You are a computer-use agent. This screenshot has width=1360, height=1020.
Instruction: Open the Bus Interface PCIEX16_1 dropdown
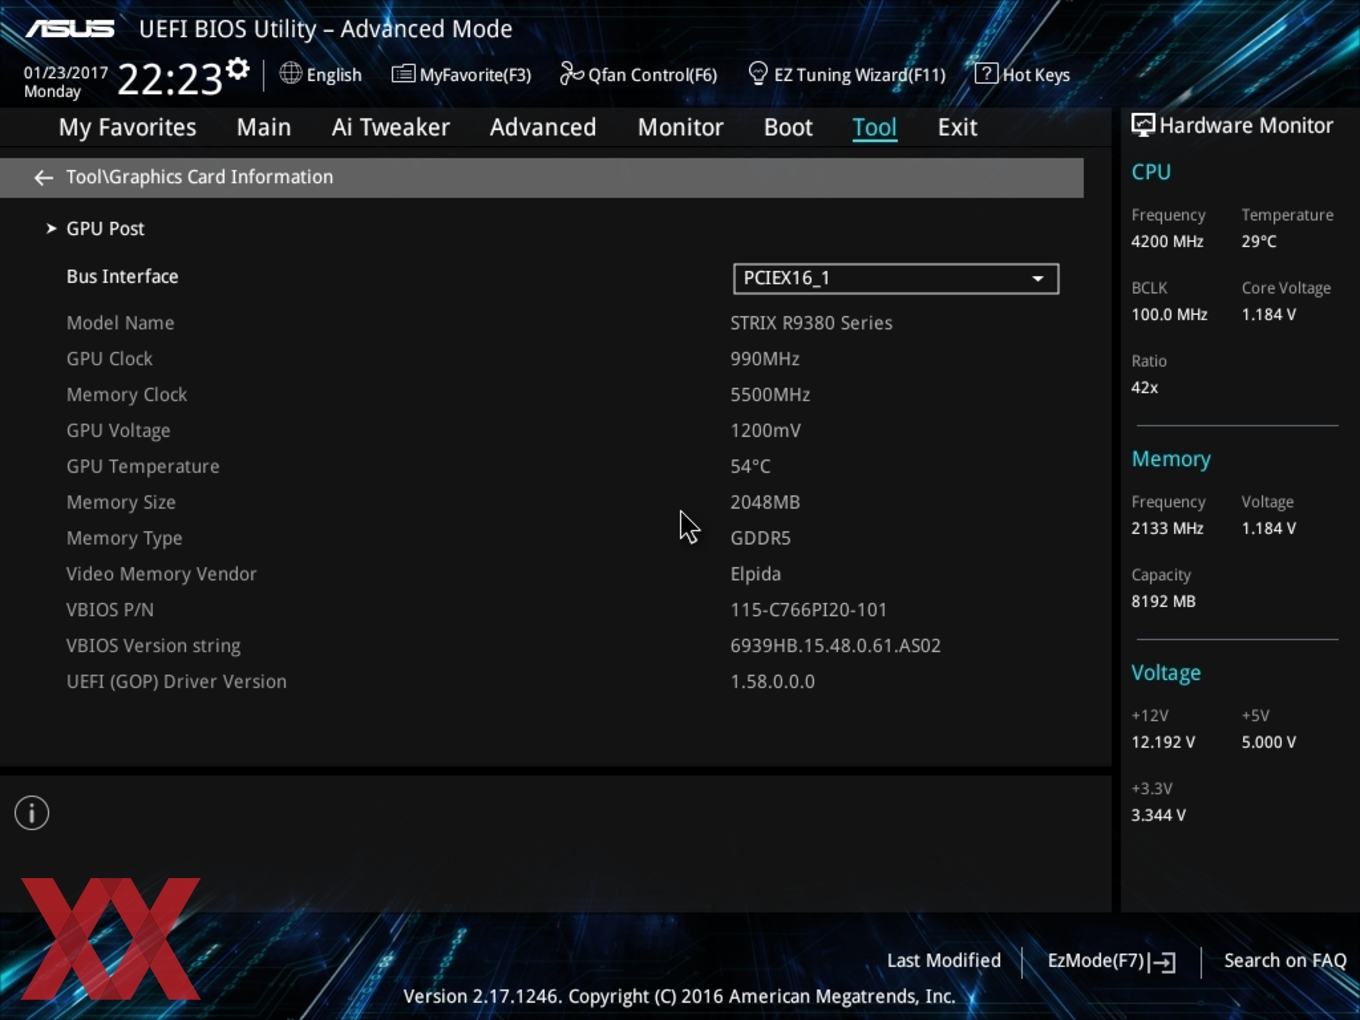[896, 278]
